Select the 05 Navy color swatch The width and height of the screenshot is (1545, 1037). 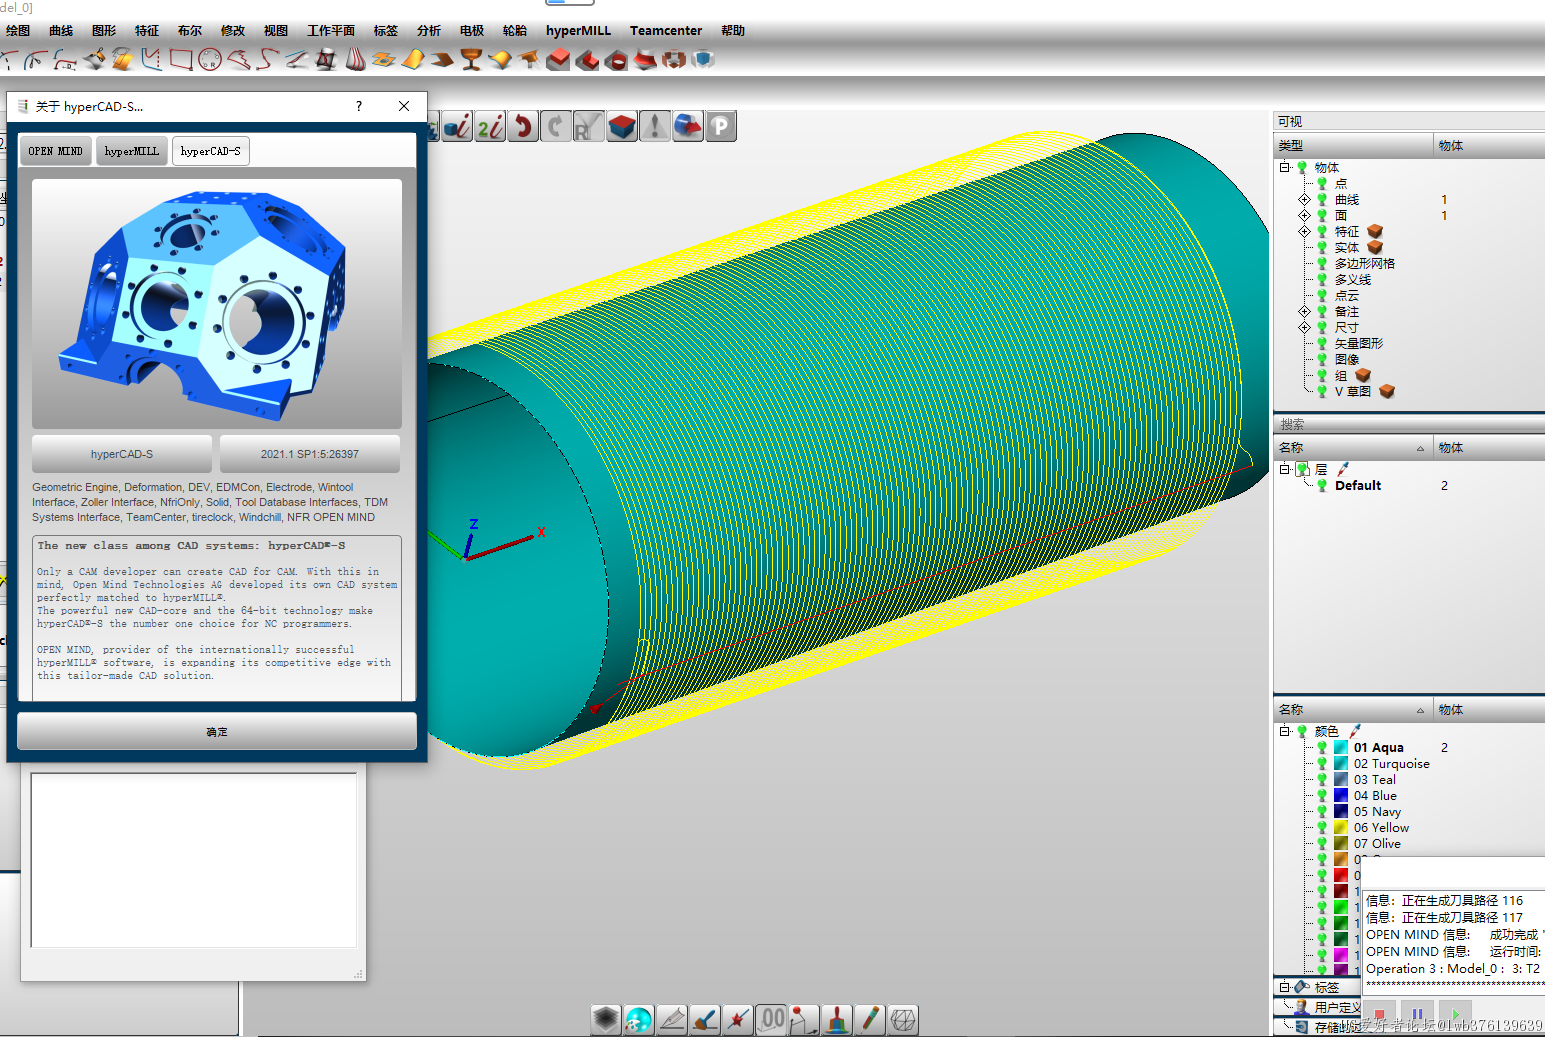click(x=1342, y=812)
